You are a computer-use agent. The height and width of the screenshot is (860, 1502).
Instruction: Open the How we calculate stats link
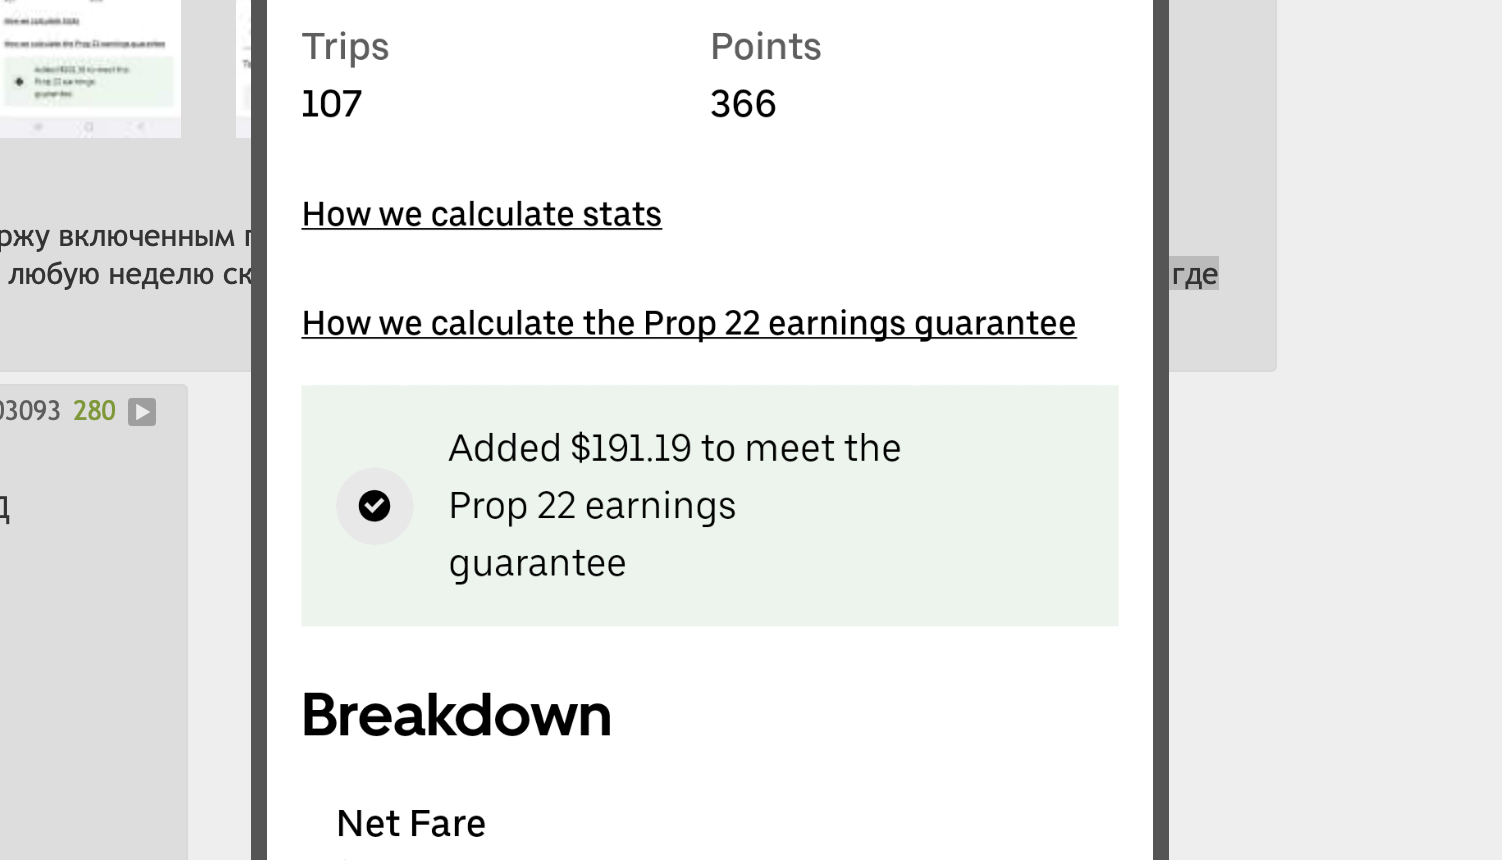[x=481, y=214]
